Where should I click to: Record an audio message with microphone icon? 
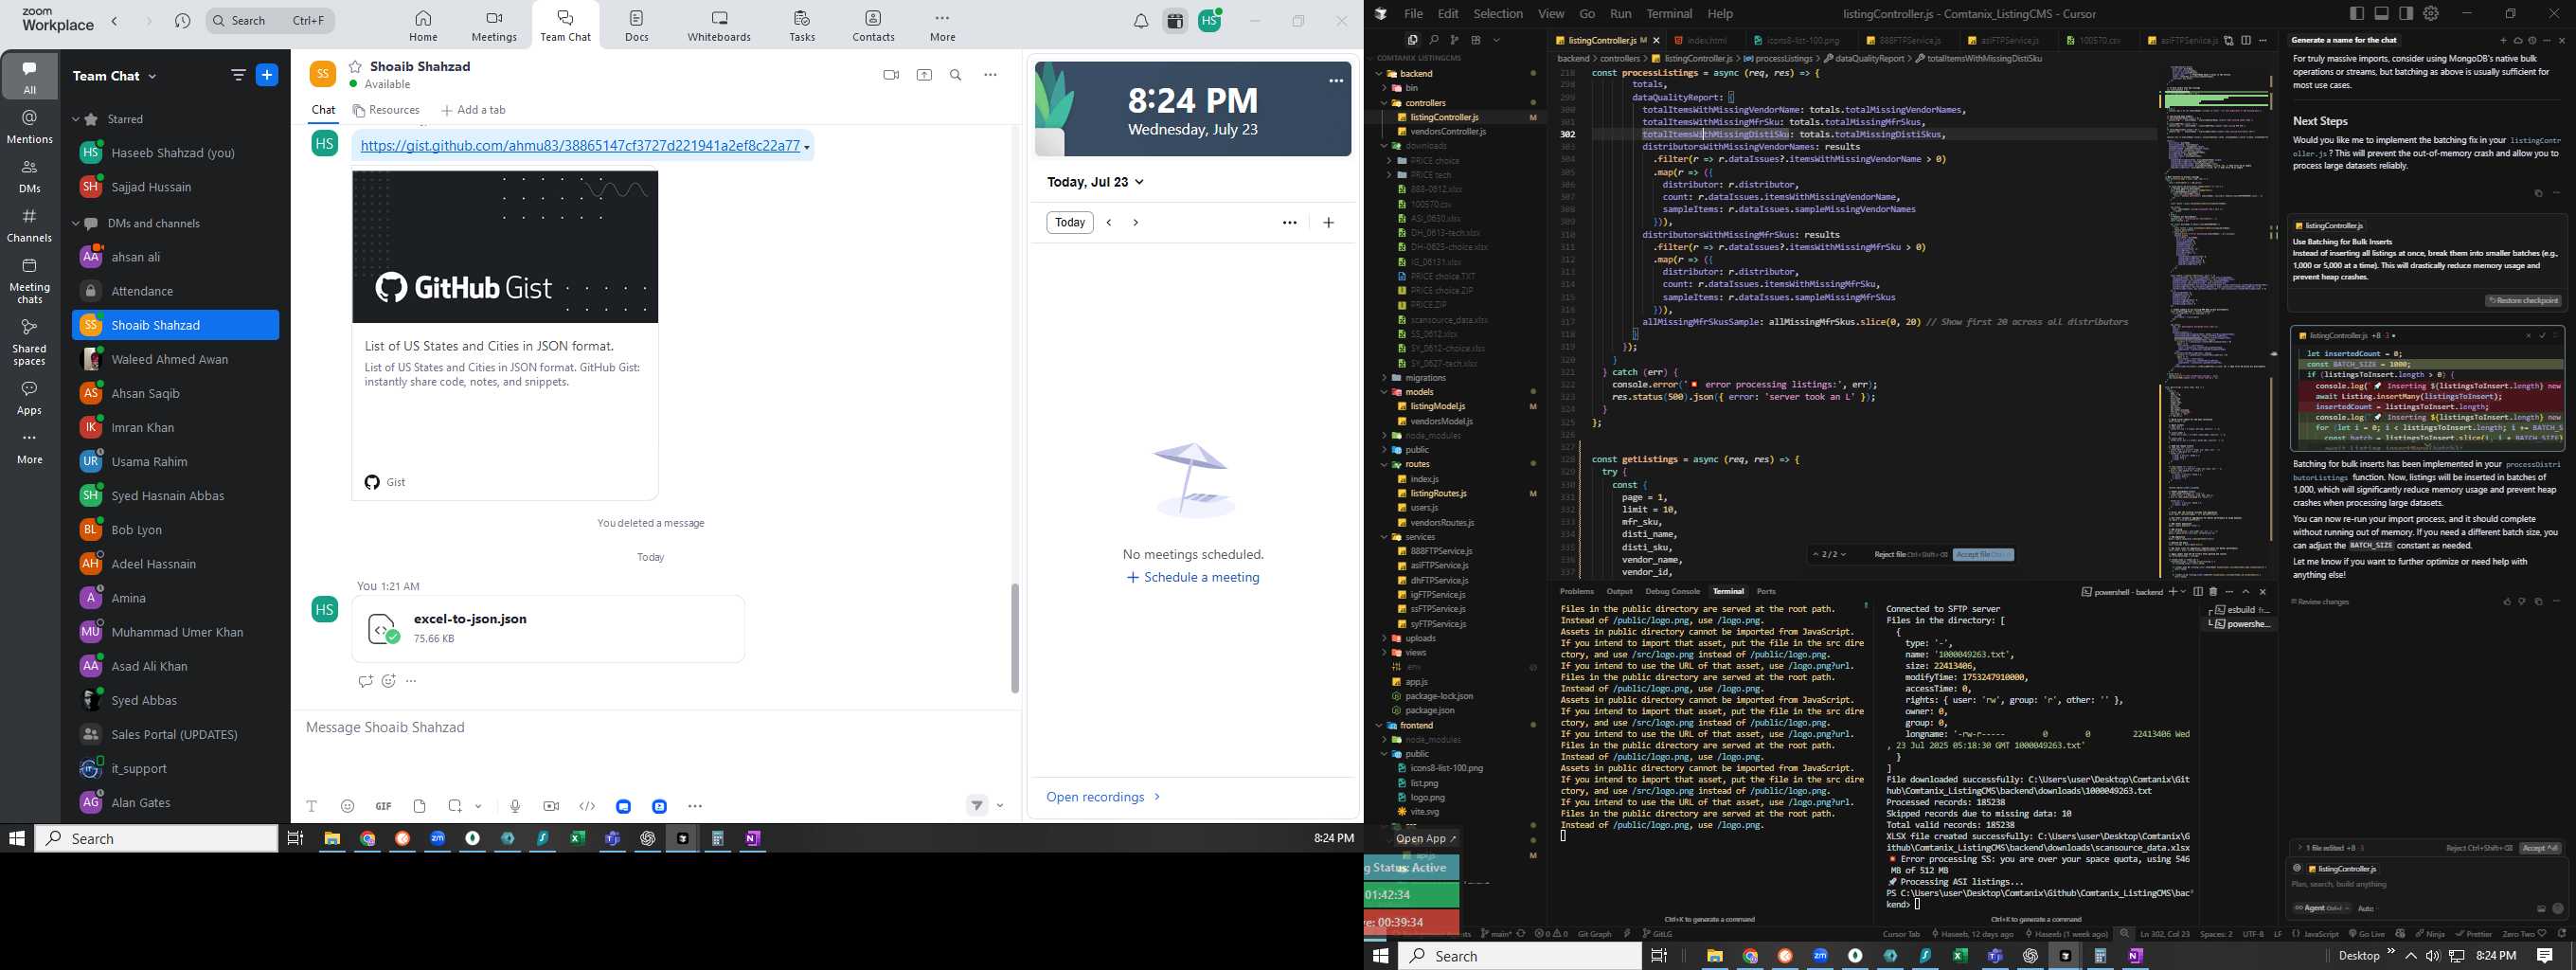coord(515,806)
